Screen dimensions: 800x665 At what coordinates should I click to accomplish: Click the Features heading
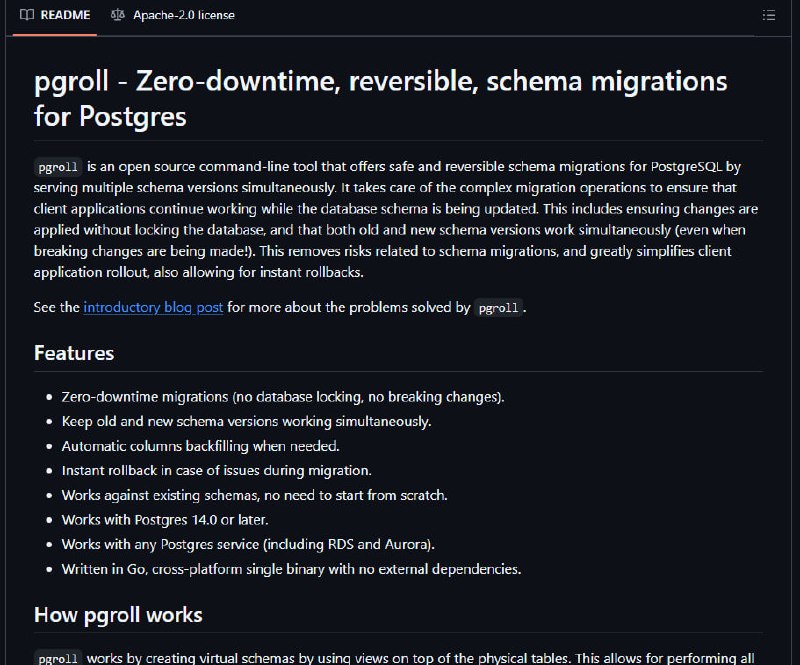(x=74, y=353)
